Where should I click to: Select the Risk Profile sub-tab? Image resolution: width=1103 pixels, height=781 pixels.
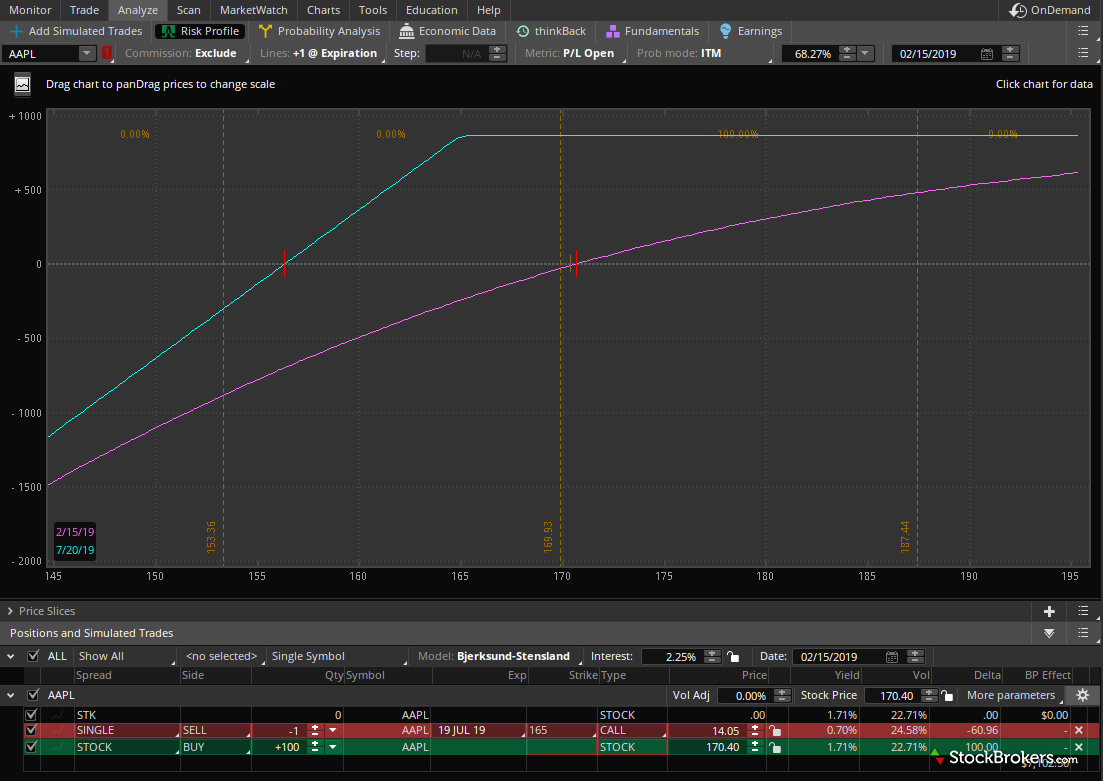200,31
